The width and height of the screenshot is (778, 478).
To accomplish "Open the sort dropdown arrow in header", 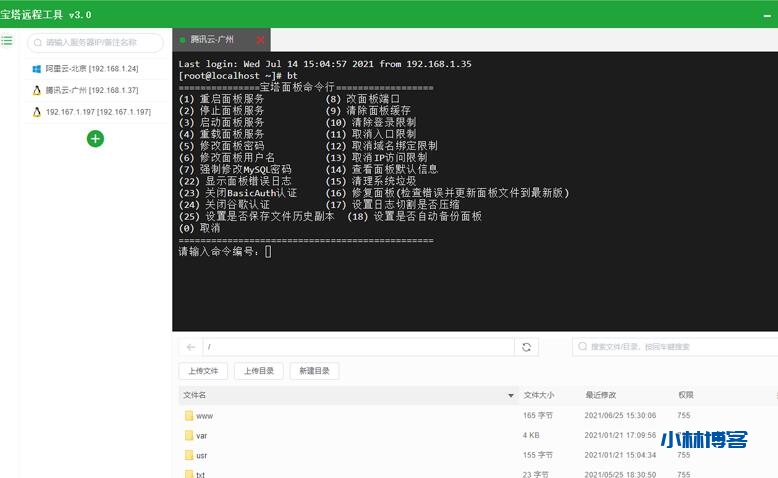I will (x=511, y=396).
